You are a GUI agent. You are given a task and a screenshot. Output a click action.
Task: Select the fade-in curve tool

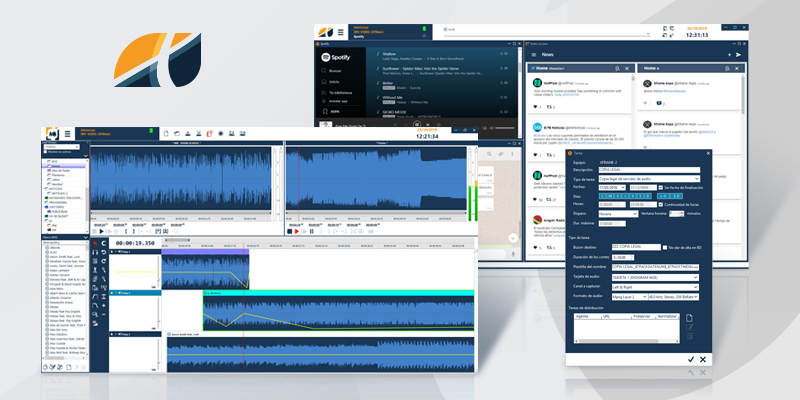[x=95, y=296]
